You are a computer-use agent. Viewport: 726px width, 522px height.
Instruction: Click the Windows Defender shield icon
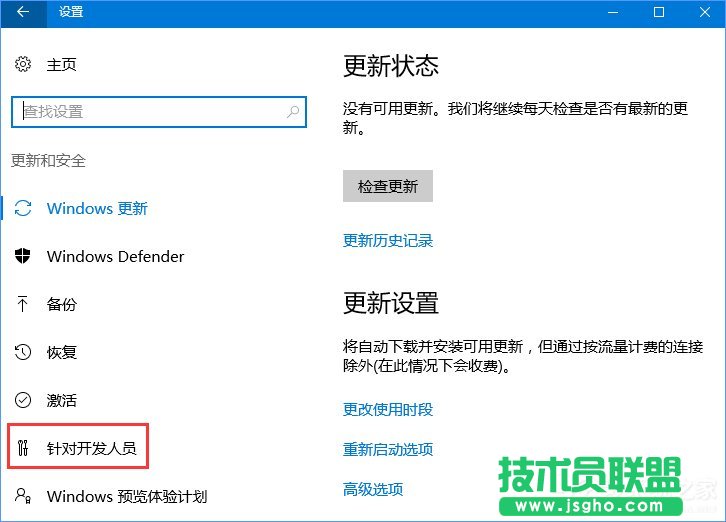pos(23,256)
